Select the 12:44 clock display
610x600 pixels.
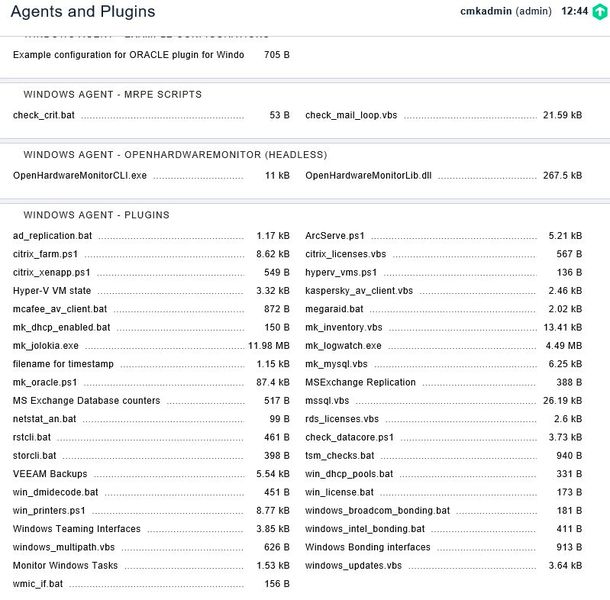[574, 11]
